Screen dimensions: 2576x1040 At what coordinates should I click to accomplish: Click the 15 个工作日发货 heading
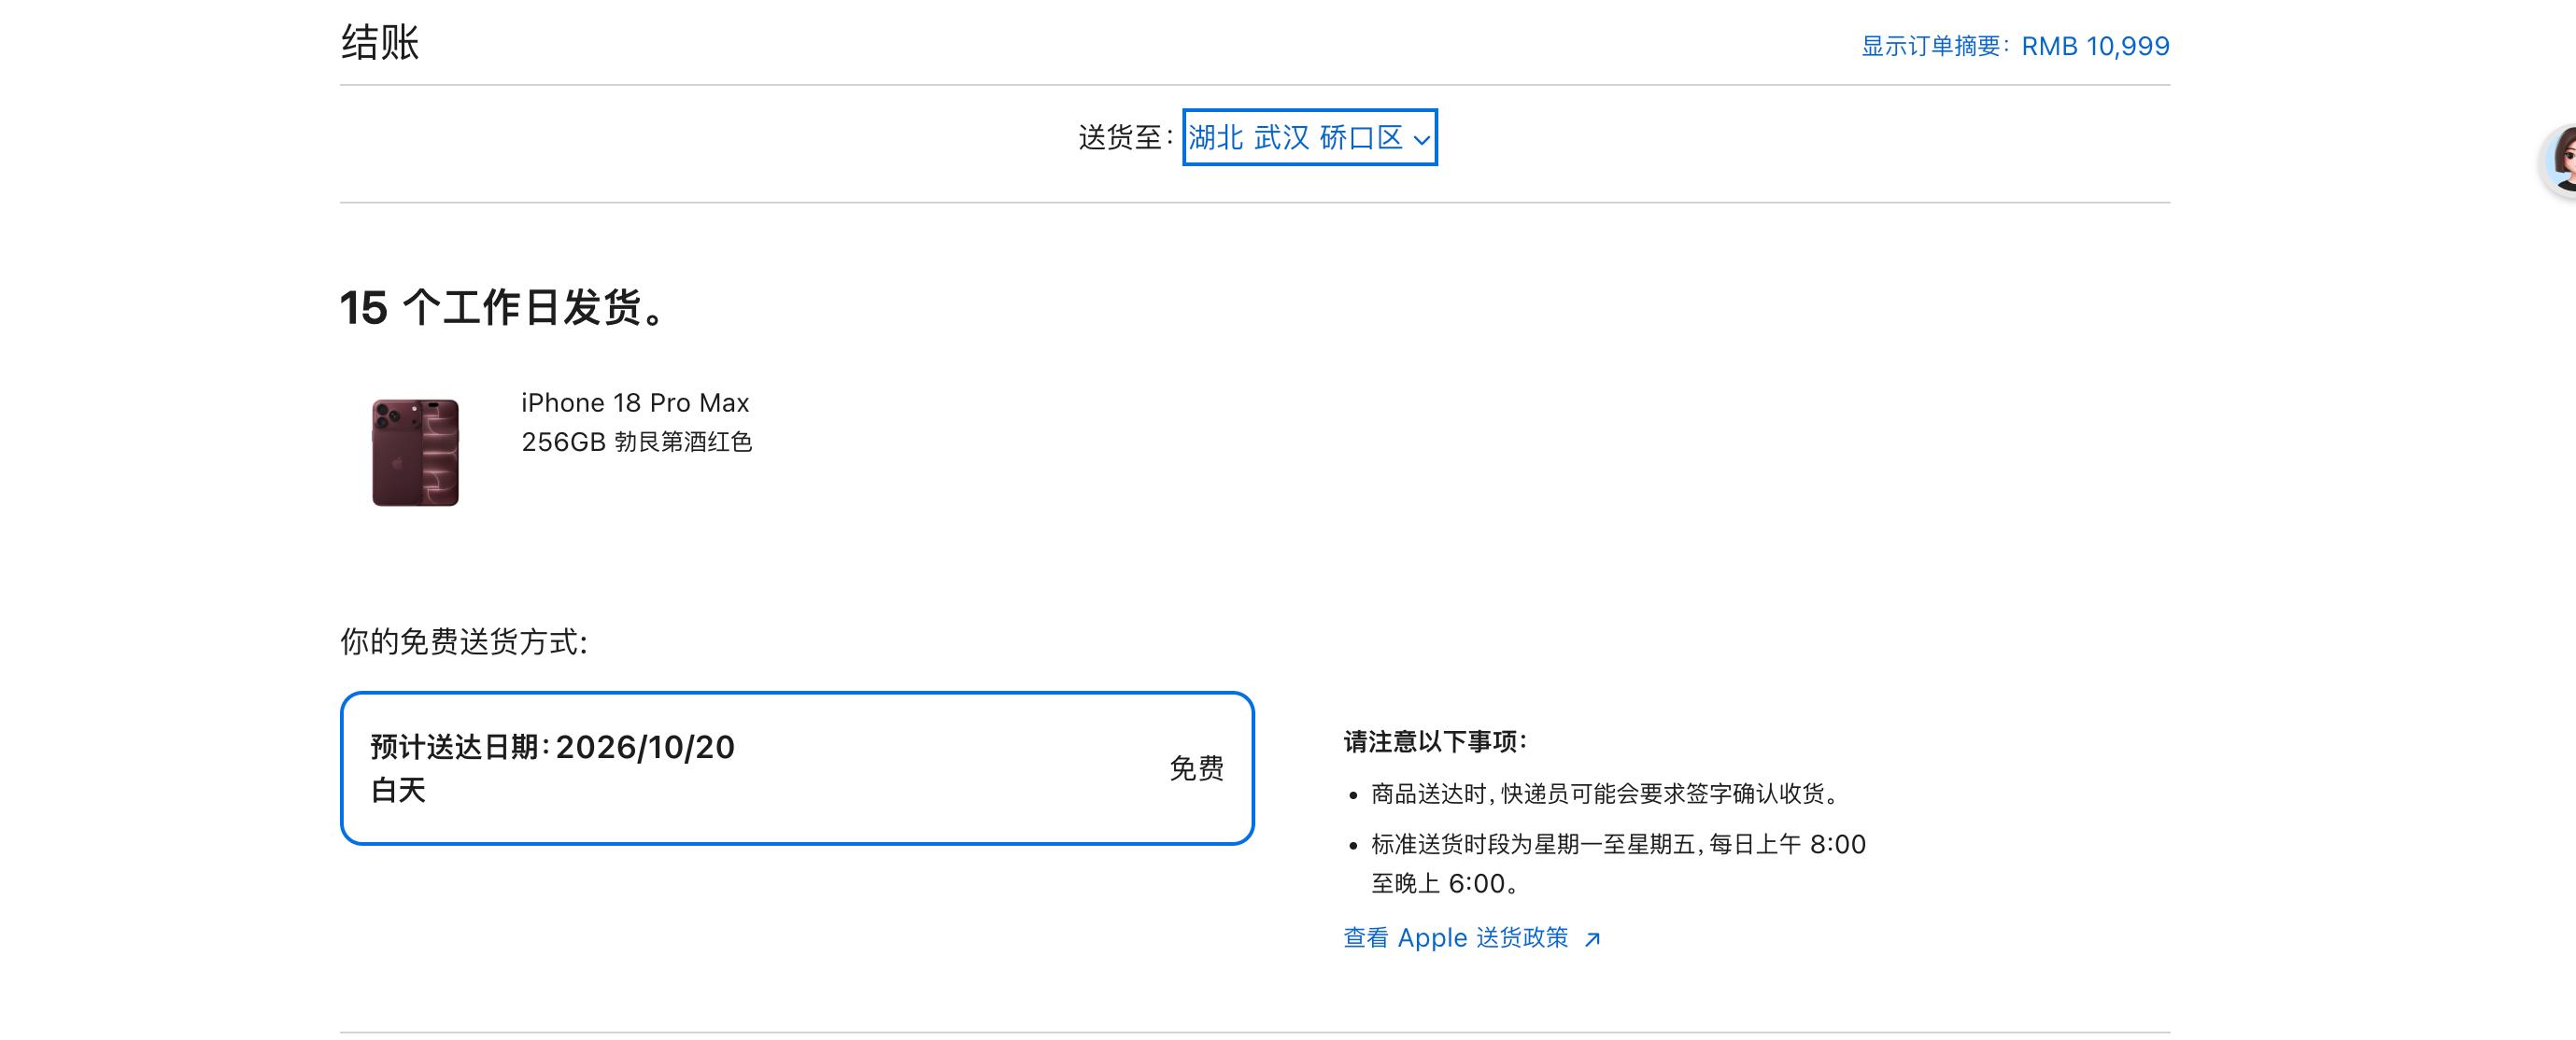click(x=504, y=307)
